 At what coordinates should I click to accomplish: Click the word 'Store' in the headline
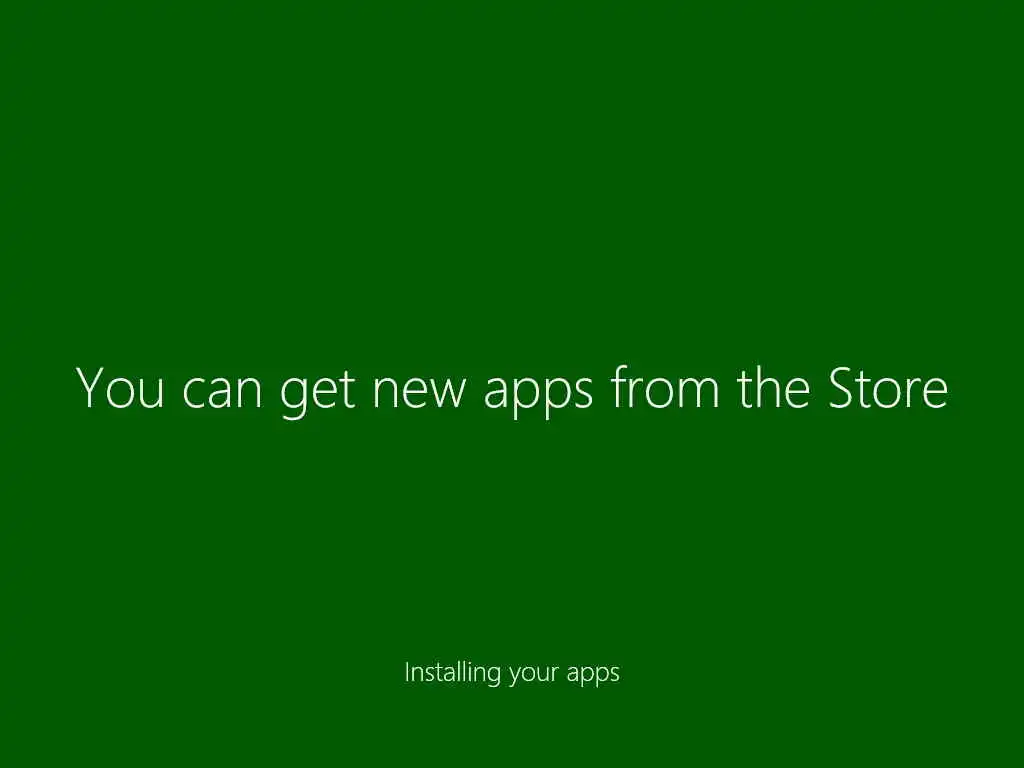pos(888,388)
